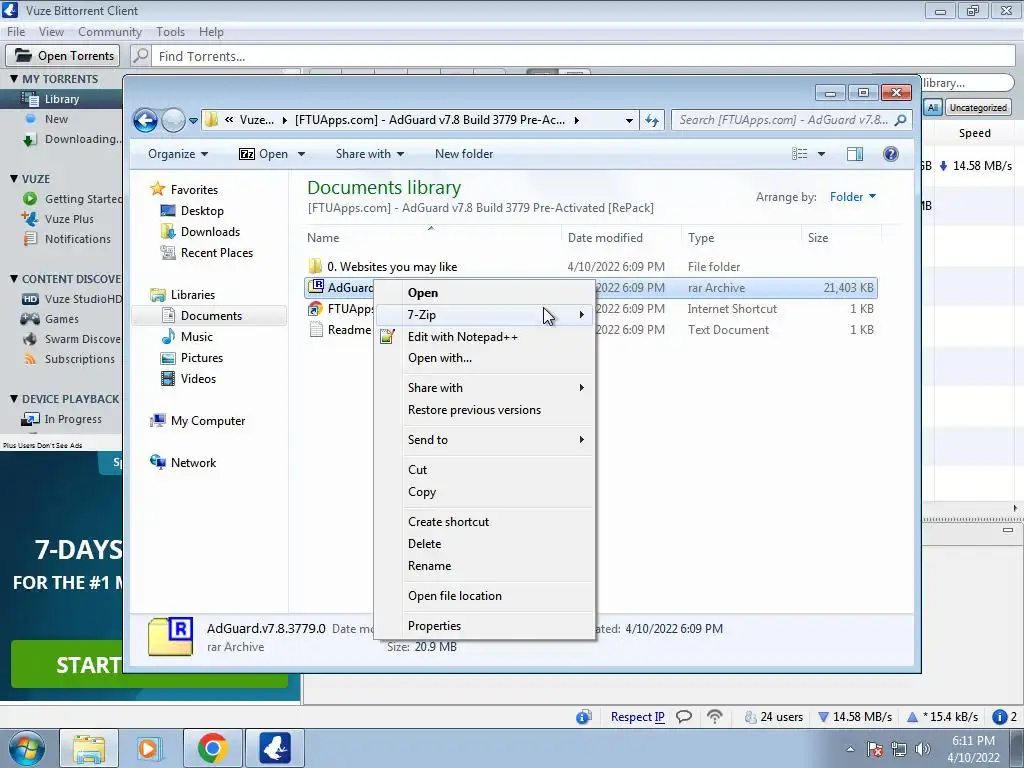Image resolution: width=1024 pixels, height=768 pixels.
Task: Change your view icon in Explorer toolbar
Action: pyautogui.click(x=800, y=154)
